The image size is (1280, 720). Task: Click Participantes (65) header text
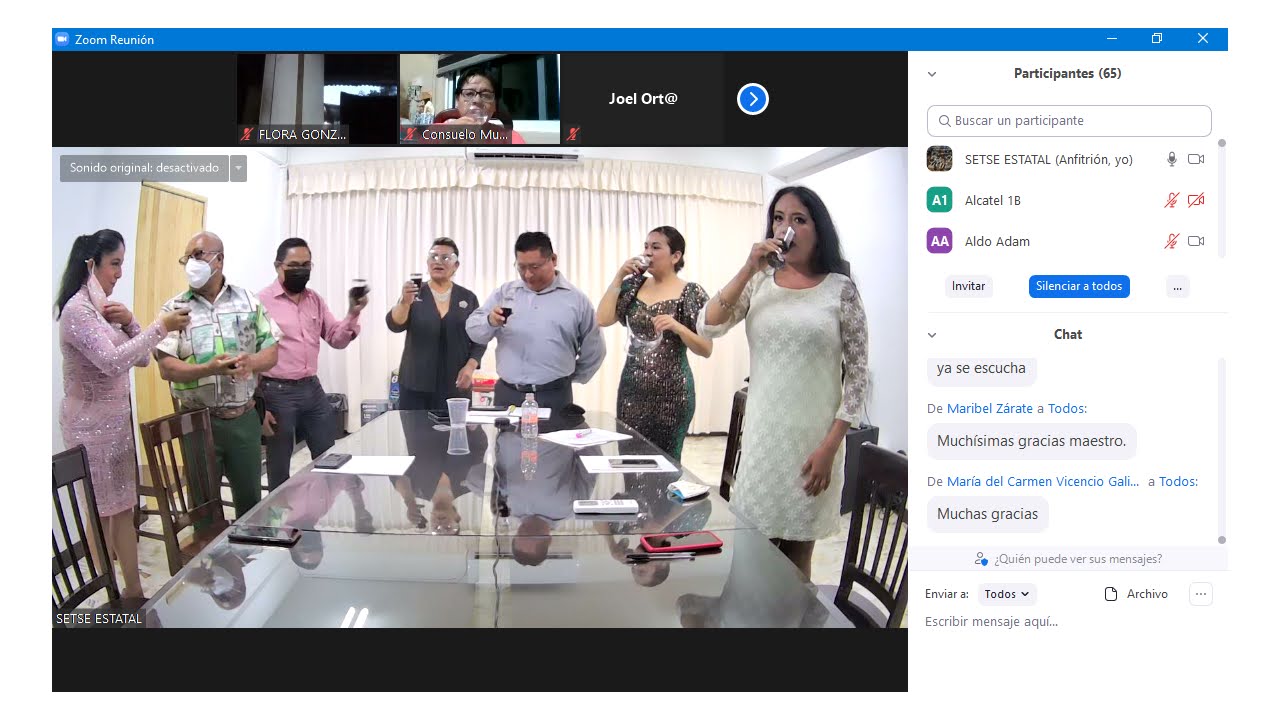[x=1067, y=74]
